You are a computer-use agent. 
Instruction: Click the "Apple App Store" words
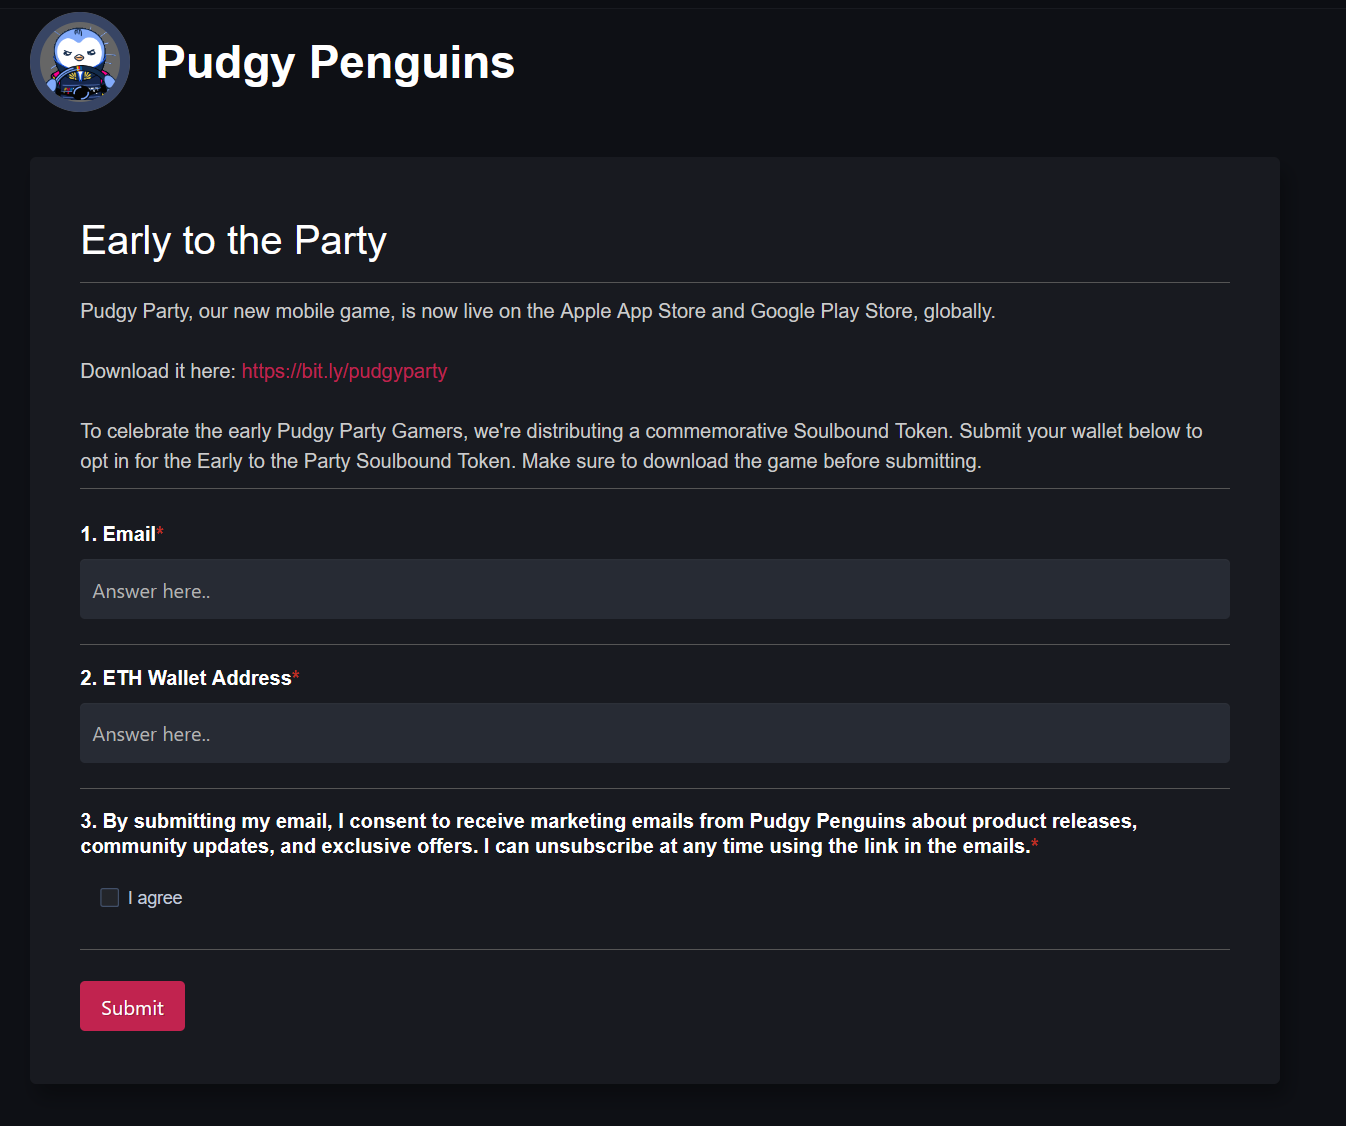(x=632, y=311)
